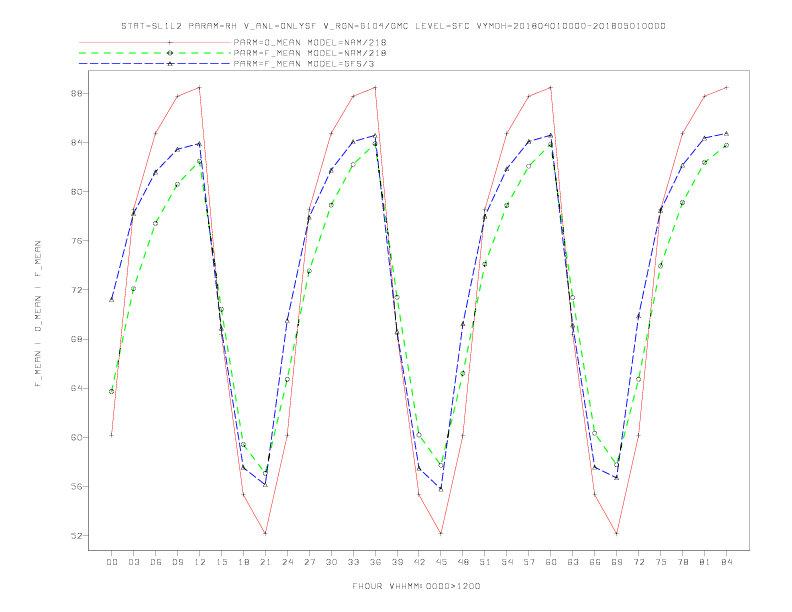The image size is (792, 612).
Task: Click x-axis tick label 09
Action: coord(177,562)
